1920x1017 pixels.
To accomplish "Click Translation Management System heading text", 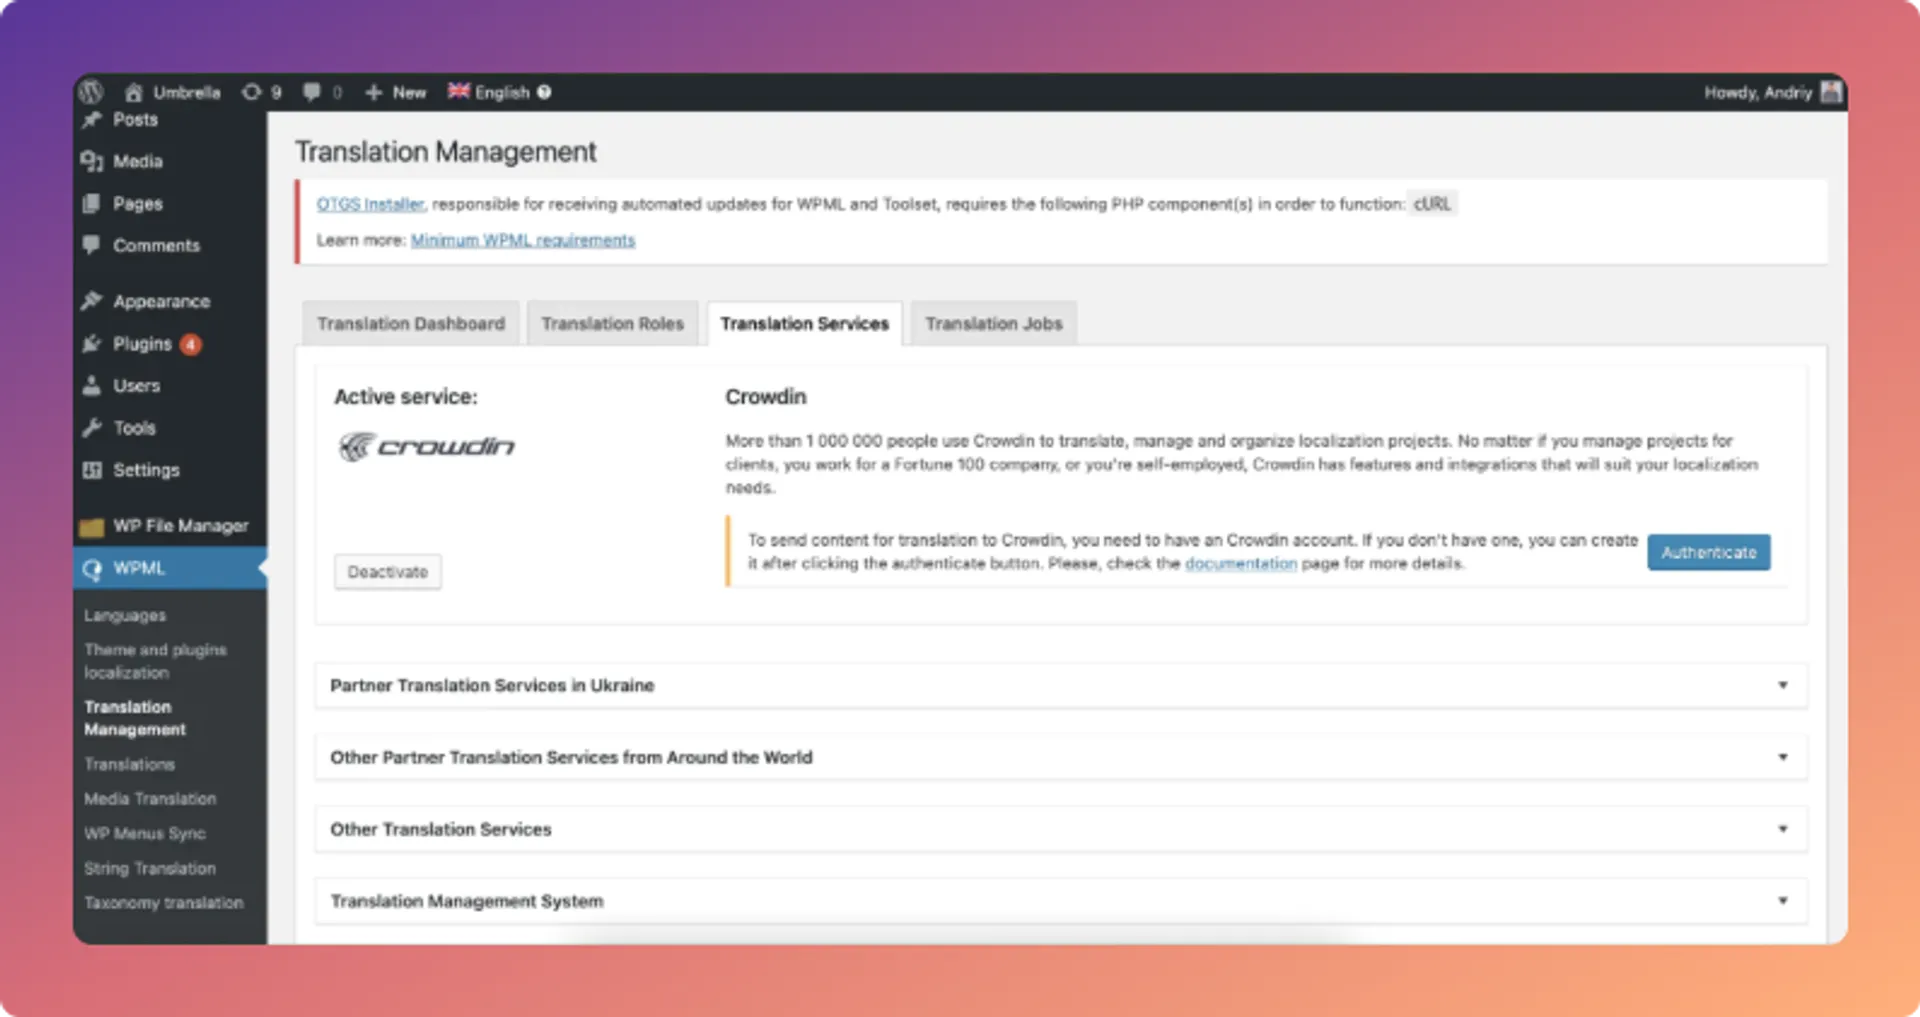I will [467, 901].
